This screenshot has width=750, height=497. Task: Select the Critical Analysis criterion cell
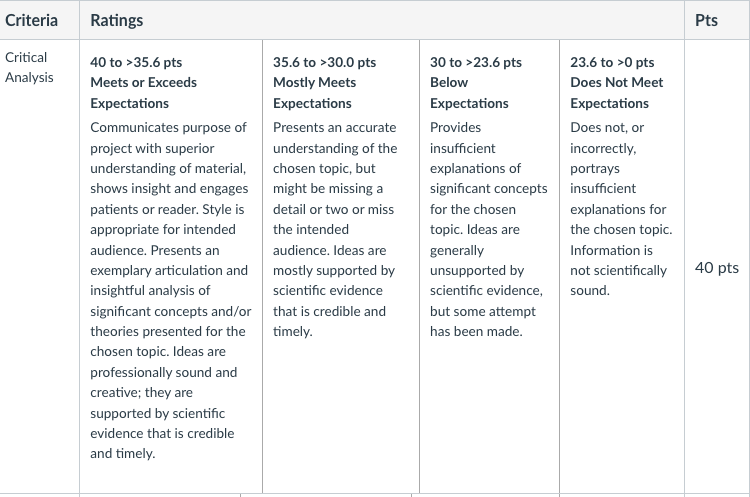39,266
